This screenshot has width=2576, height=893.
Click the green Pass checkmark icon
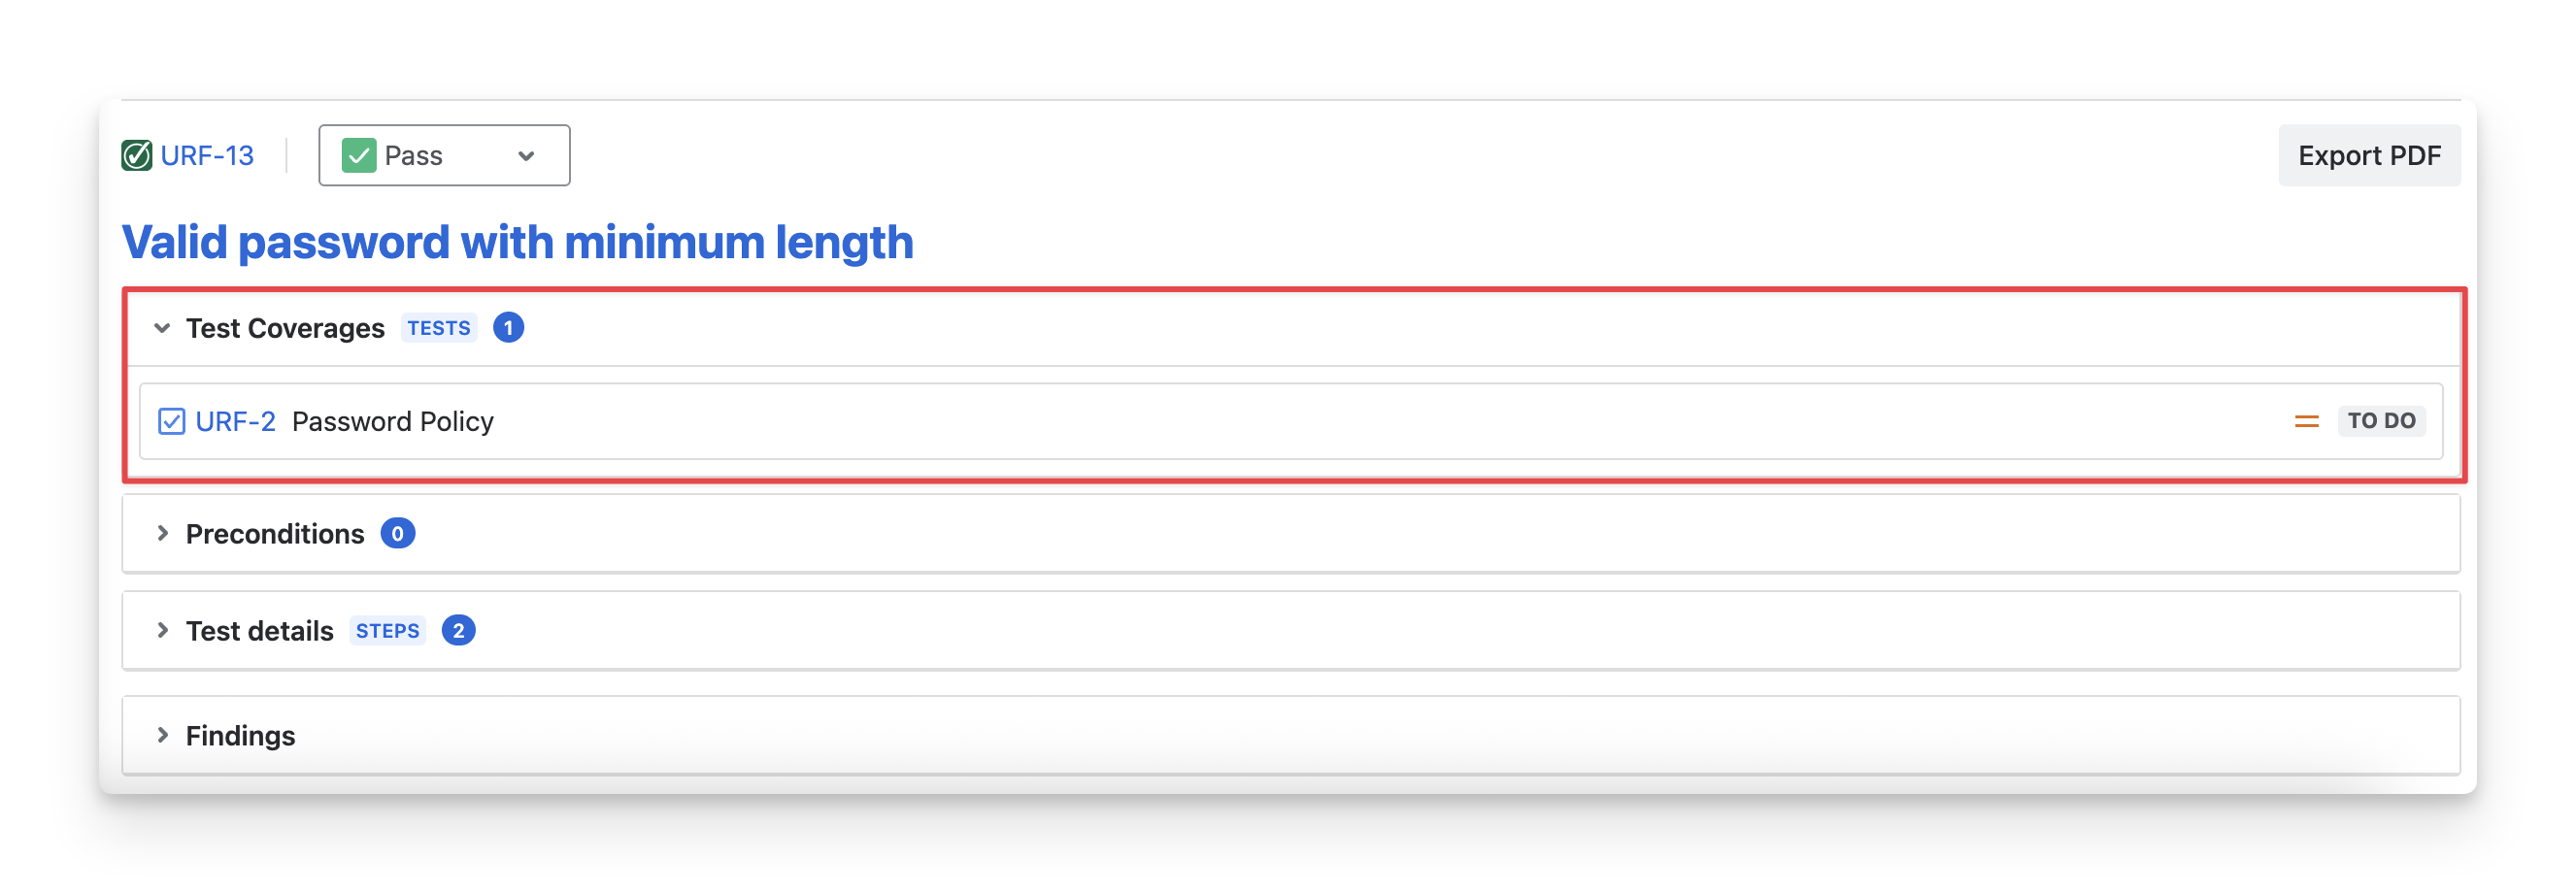tap(359, 156)
